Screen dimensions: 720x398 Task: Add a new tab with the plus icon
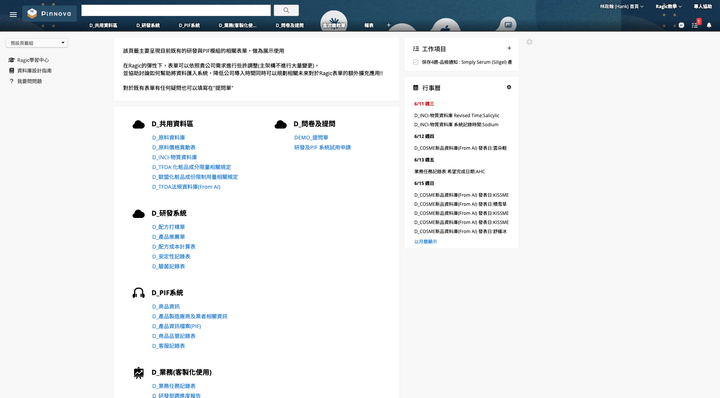tap(388, 25)
